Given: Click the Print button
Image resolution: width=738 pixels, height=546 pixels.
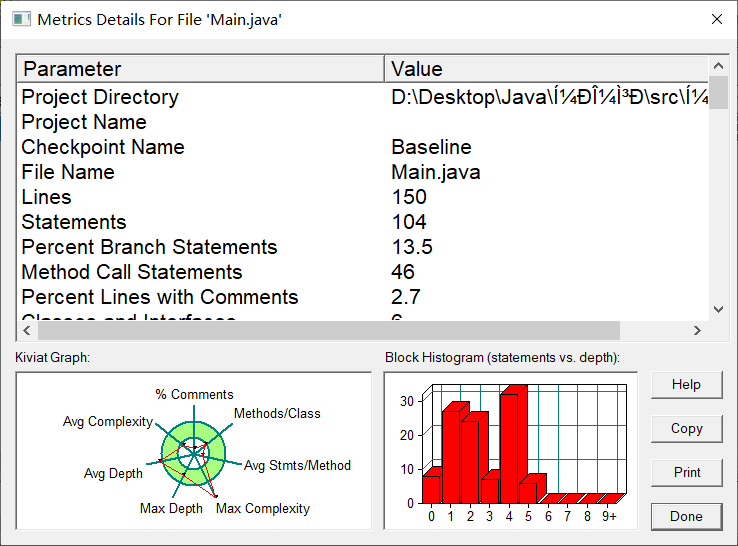Looking at the screenshot, I should coord(686,472).
